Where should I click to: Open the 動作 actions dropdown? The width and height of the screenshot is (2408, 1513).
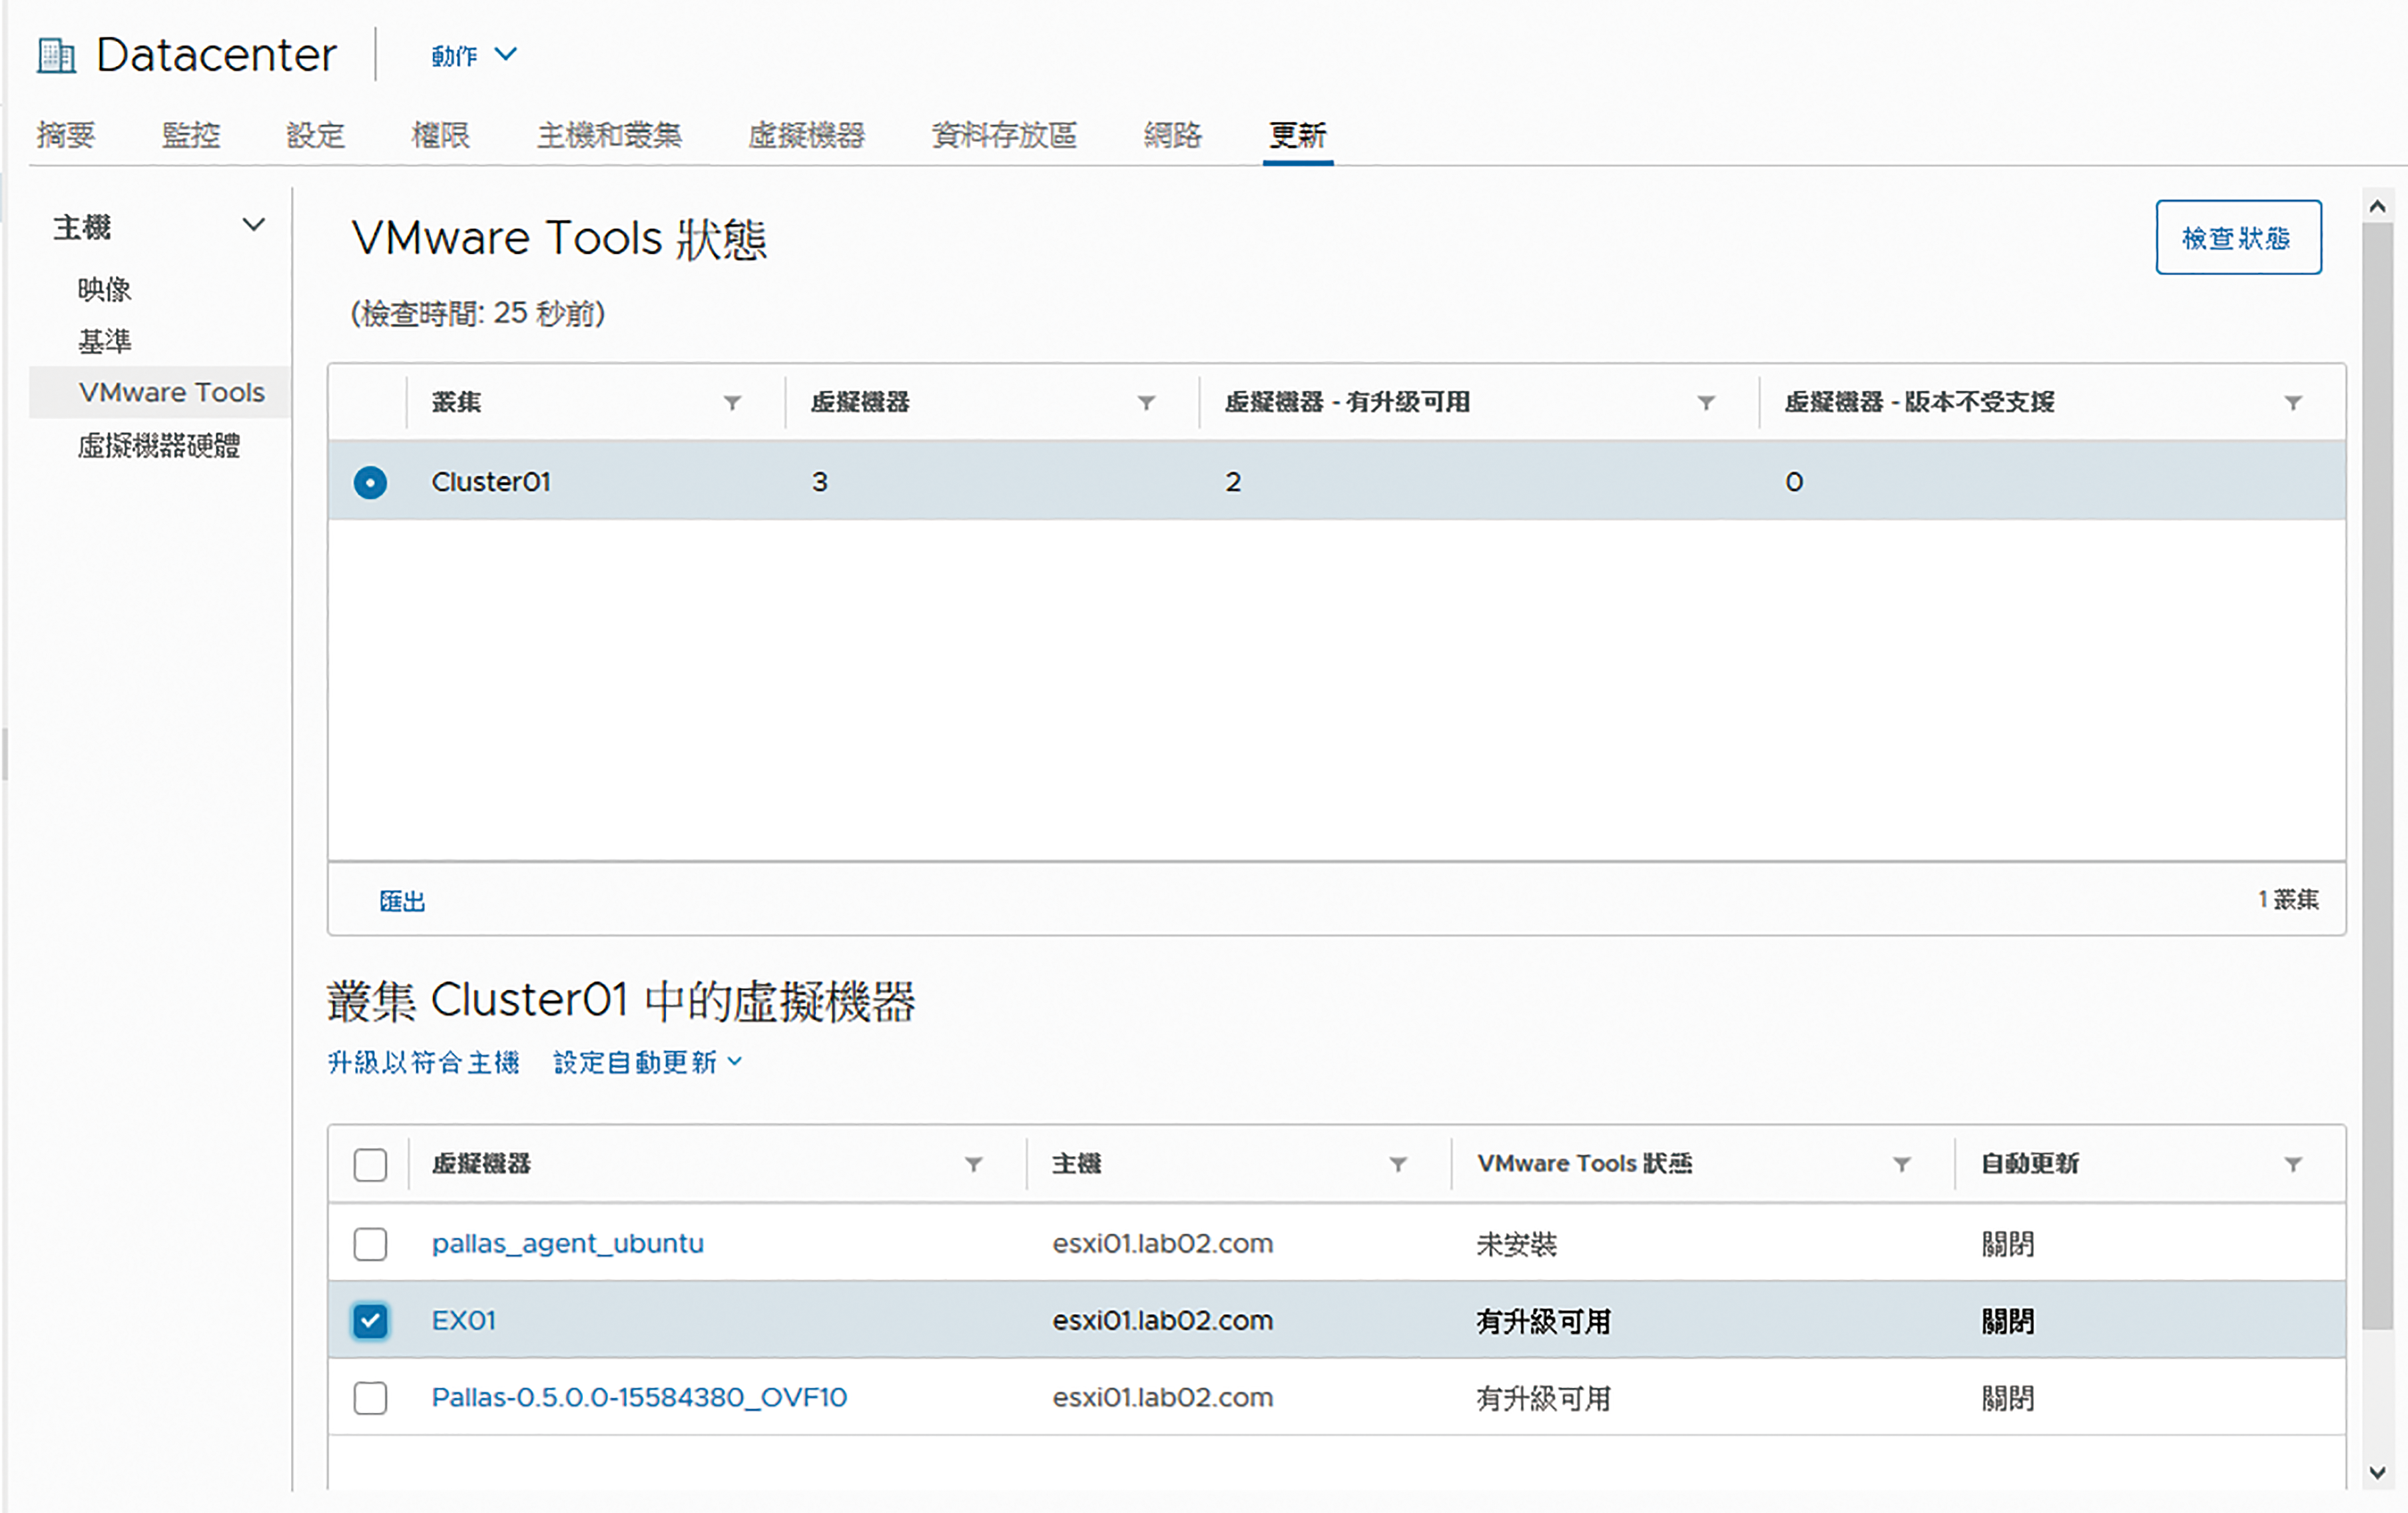(474, 55)
